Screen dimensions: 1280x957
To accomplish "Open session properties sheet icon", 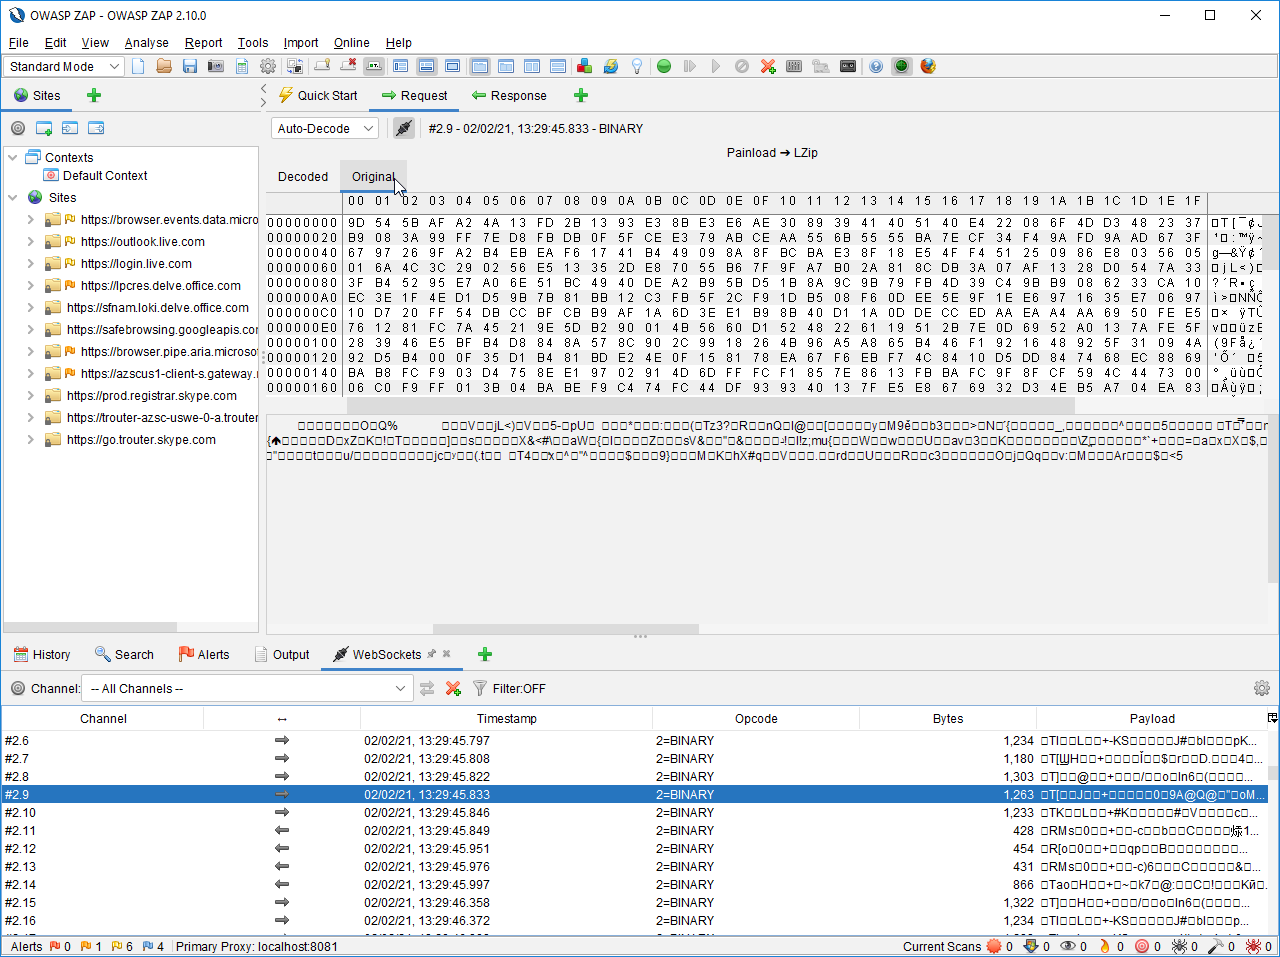I will 242,66.
